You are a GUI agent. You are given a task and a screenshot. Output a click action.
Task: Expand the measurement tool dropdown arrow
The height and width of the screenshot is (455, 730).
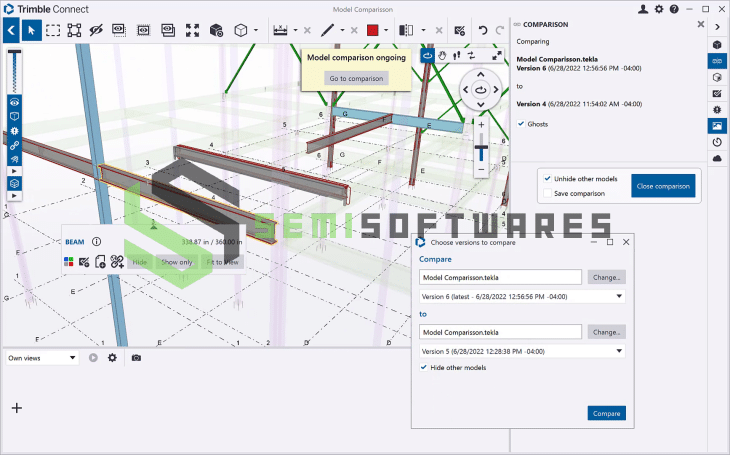tap(295, 31)
